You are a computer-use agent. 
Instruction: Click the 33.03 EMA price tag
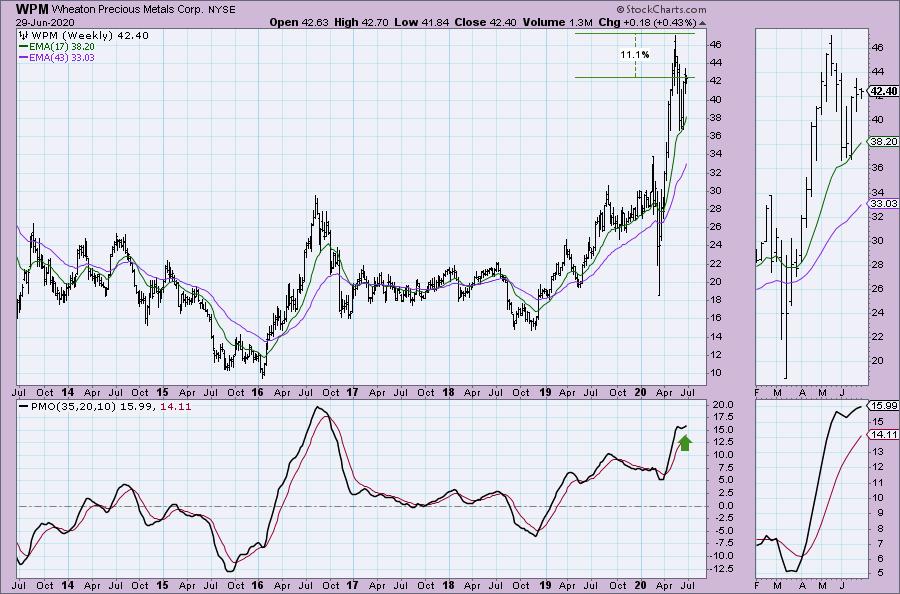tap(883, 204)
